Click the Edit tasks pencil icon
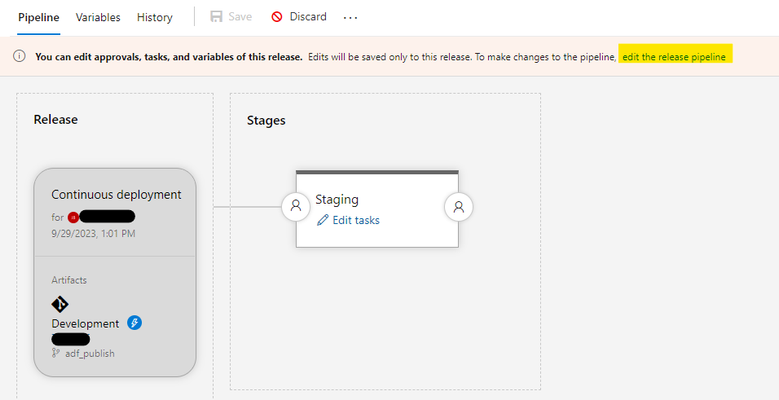The width and height of the screenshot is (779, 400). tap(322, 220)
